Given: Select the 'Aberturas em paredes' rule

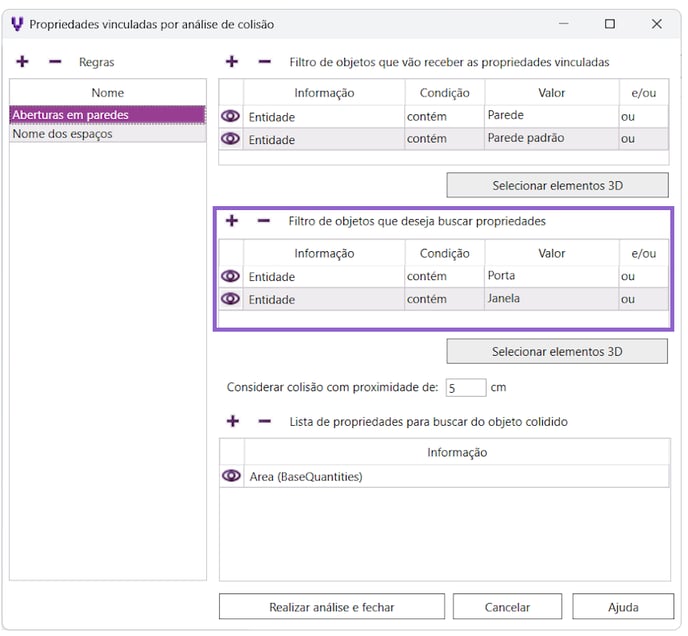Looking at the screenshot, I should pos(107,115).
